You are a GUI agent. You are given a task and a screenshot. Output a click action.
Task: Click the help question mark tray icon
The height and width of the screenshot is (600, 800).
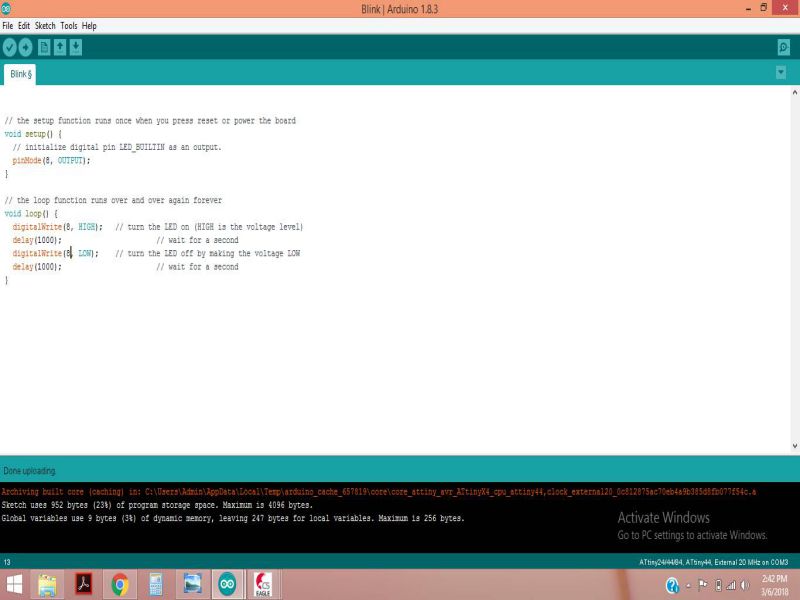672,585
